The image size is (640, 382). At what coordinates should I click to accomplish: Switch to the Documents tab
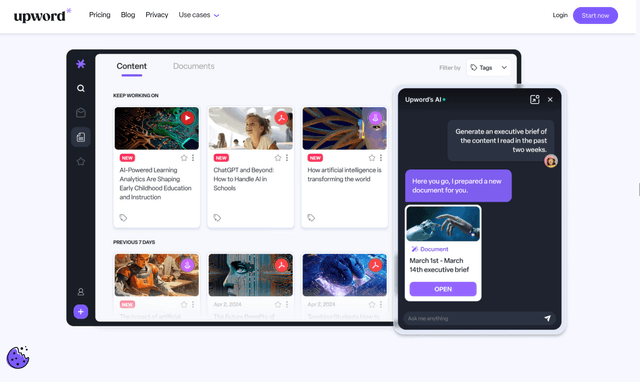193,66
